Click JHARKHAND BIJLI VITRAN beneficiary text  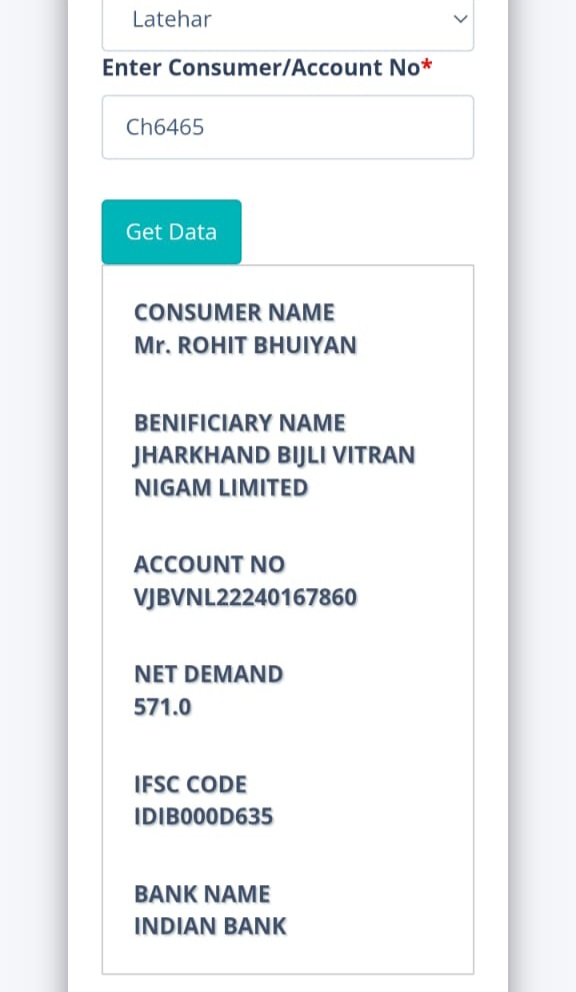(275, 456)
